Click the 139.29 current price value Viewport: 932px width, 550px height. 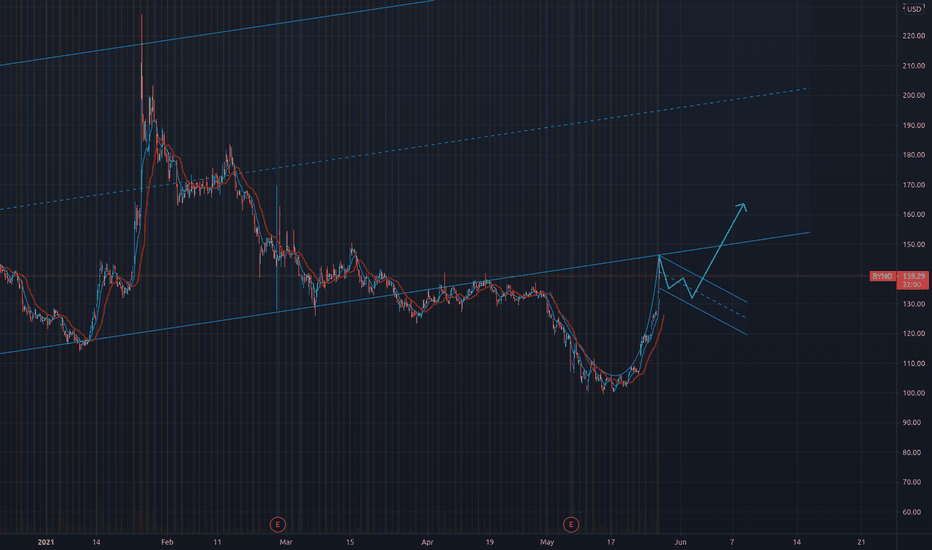point(913,276)
